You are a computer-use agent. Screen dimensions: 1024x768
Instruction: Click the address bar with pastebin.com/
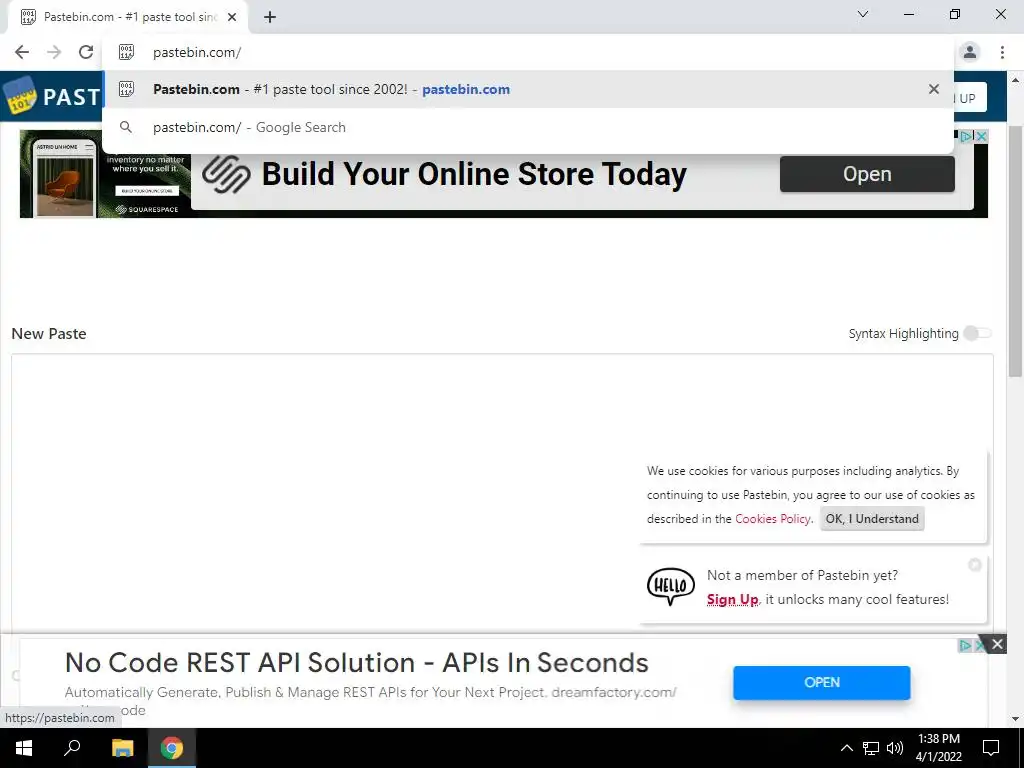point(528,52)
